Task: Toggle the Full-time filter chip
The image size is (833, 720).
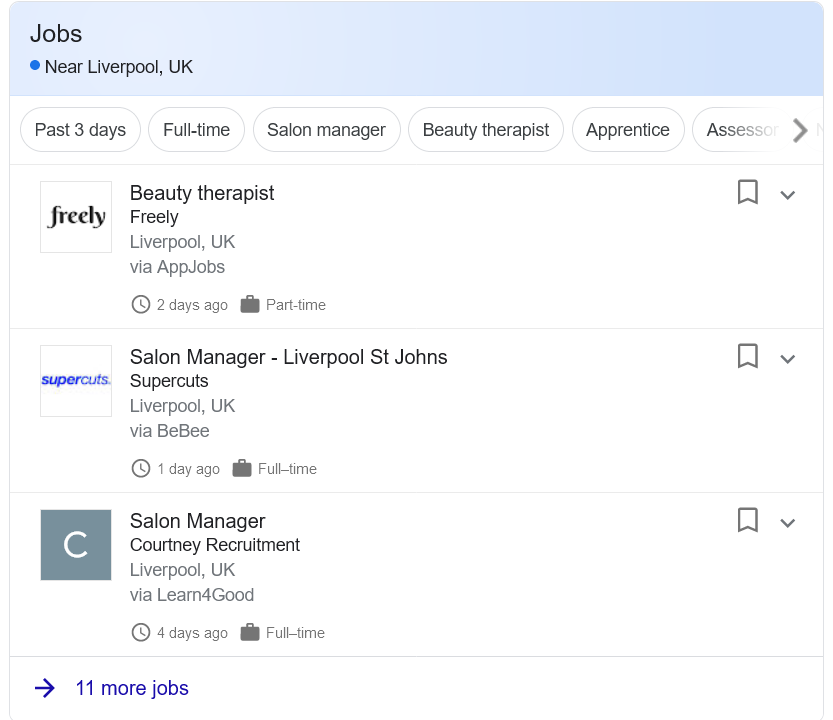Action: pyautogui.click(x=197, y=130)
